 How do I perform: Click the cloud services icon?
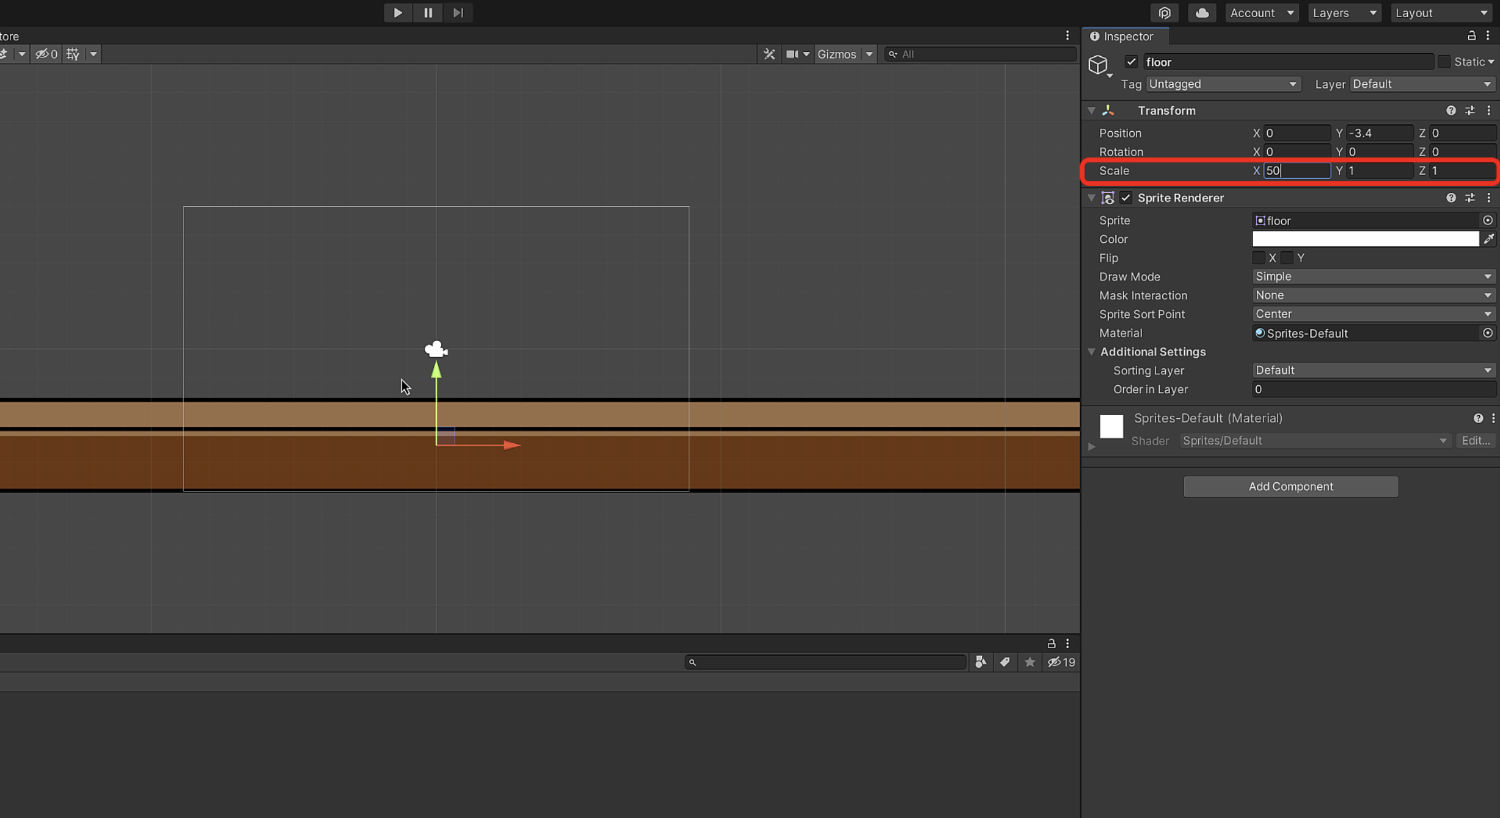[1202, 13]
